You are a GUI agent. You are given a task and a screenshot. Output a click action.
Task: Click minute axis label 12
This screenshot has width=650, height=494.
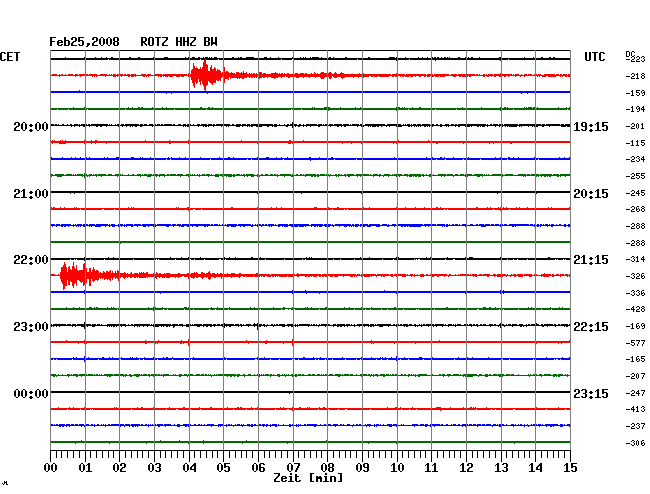tap(466, 468)
